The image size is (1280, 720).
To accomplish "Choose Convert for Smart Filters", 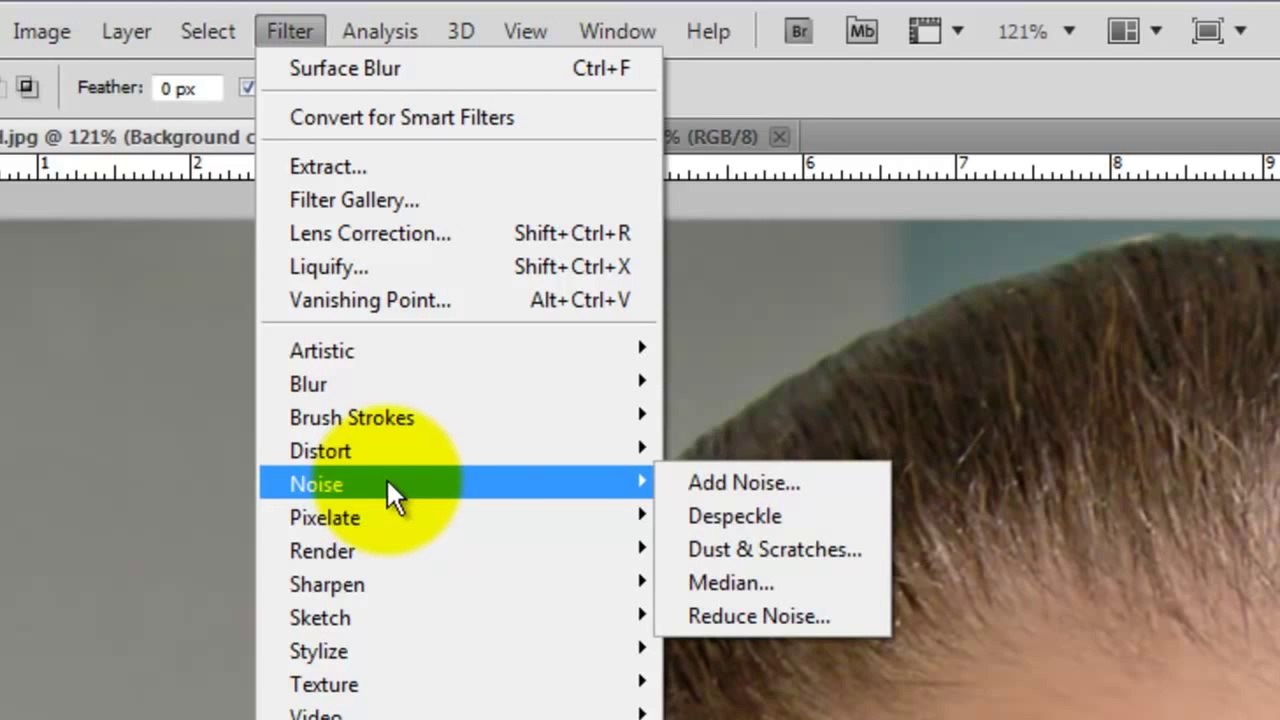I will pos(459,117).
